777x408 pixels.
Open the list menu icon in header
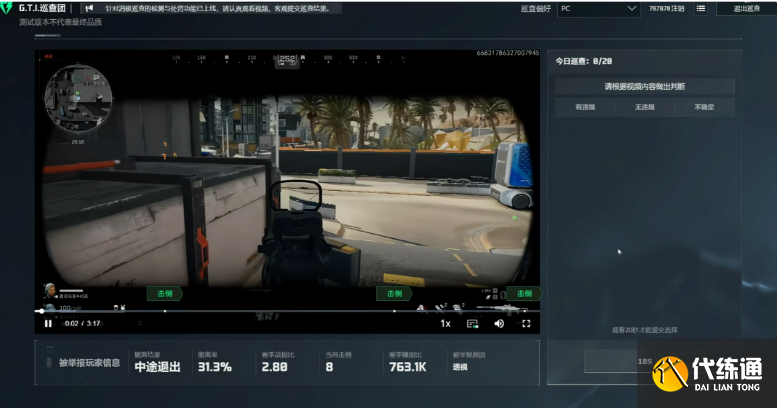[x=701, y=8]
